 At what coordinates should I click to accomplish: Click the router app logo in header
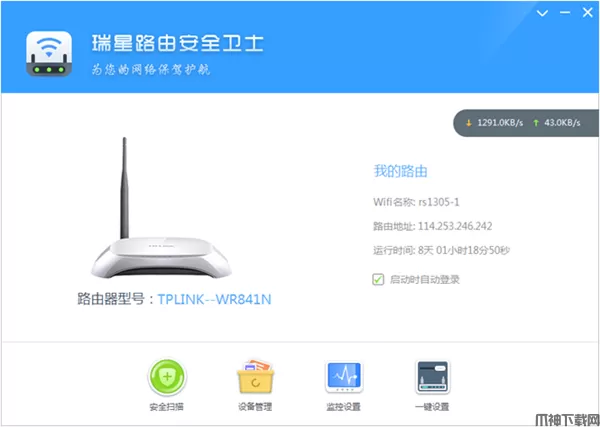click(x=49, y=53)
